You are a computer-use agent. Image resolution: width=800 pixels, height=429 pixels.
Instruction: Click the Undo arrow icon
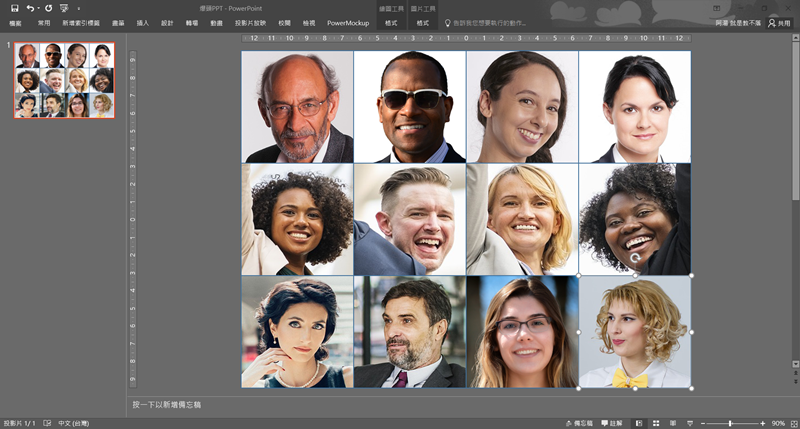(30, 8)
